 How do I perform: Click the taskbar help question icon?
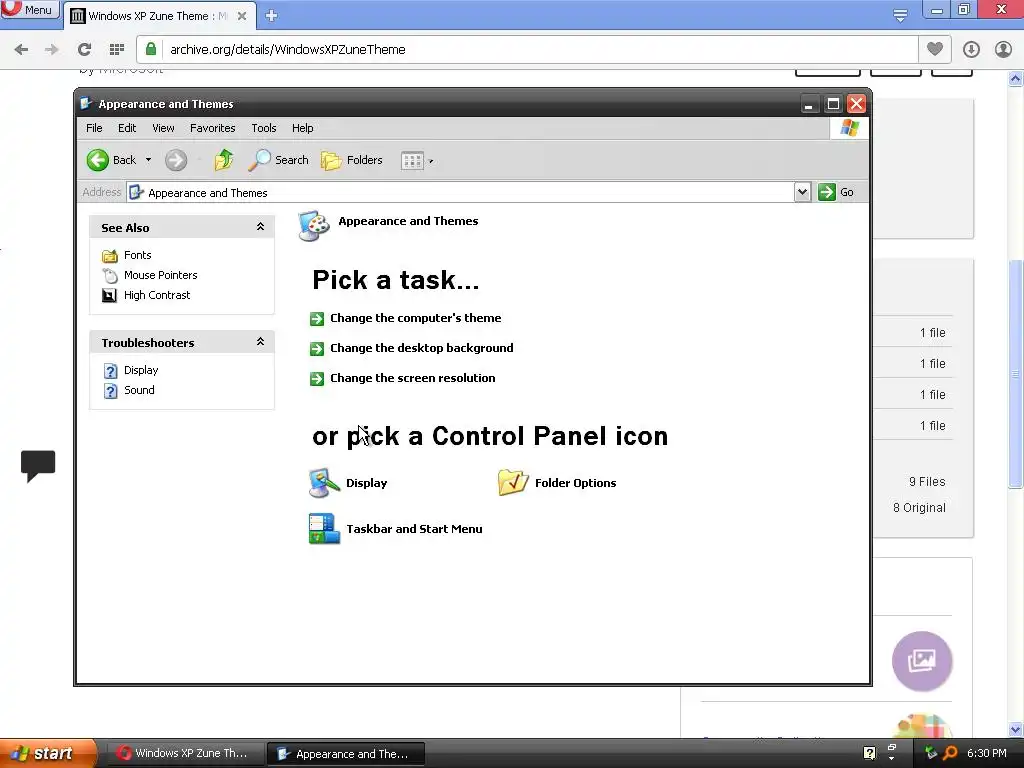pyautogui.click(x=869, y=753)
